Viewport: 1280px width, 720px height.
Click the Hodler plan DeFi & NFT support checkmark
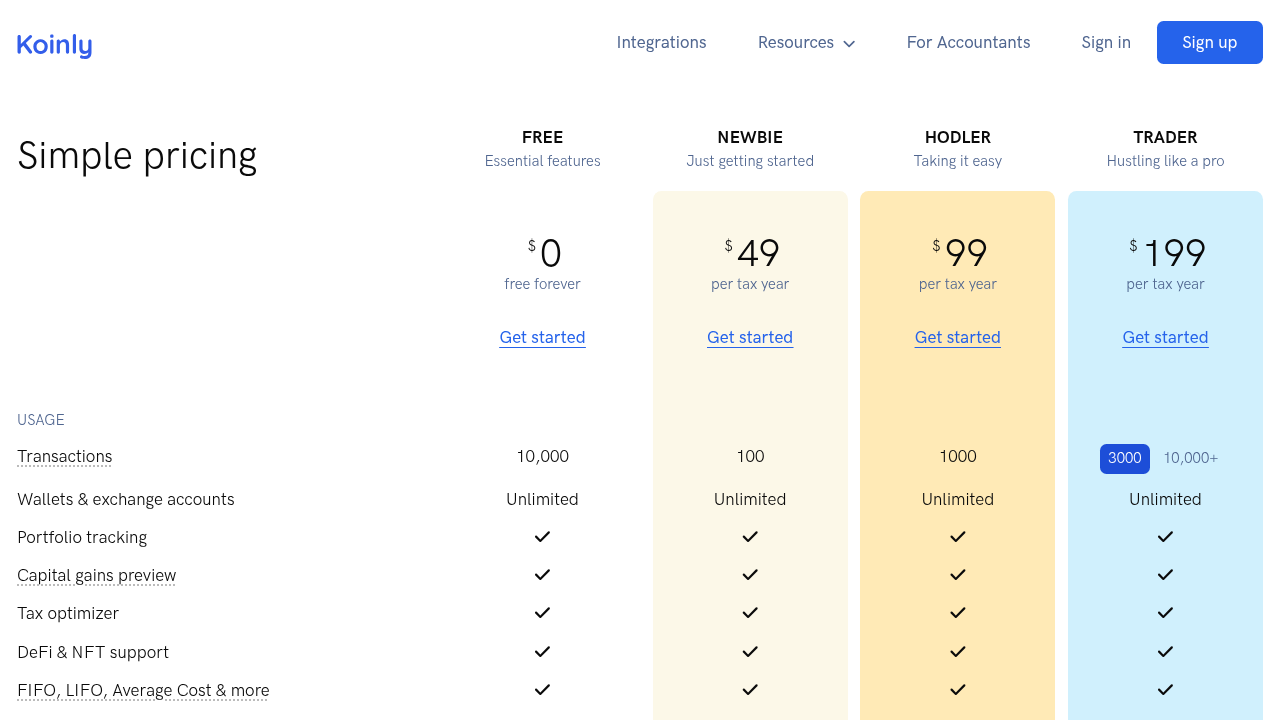[958, 652]
